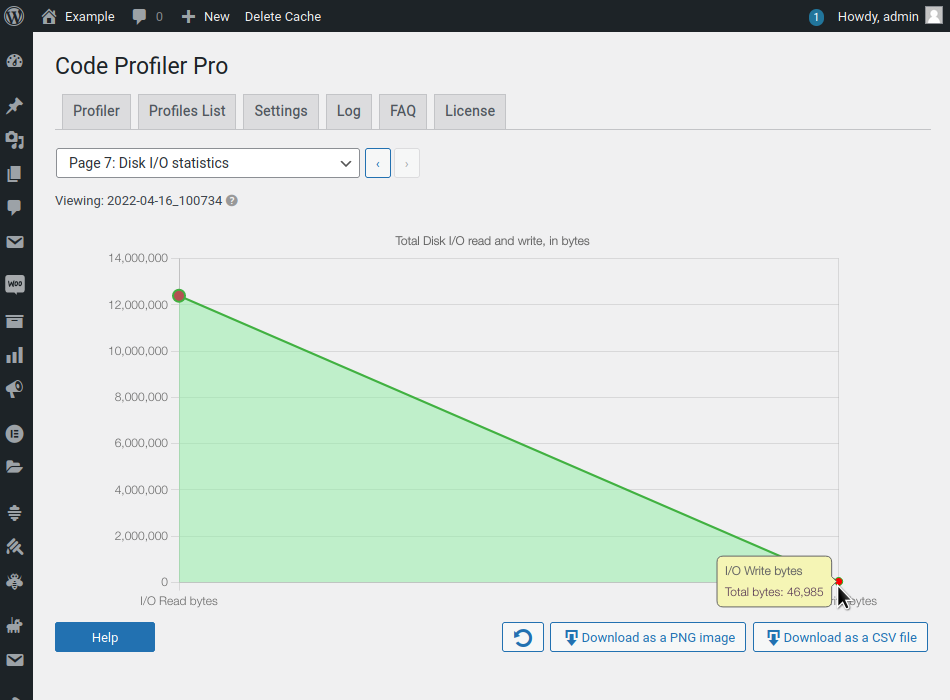This screenshot has height=700, width=950.
Task: Open Comments icon in sidebar
Action: (15, 208)
